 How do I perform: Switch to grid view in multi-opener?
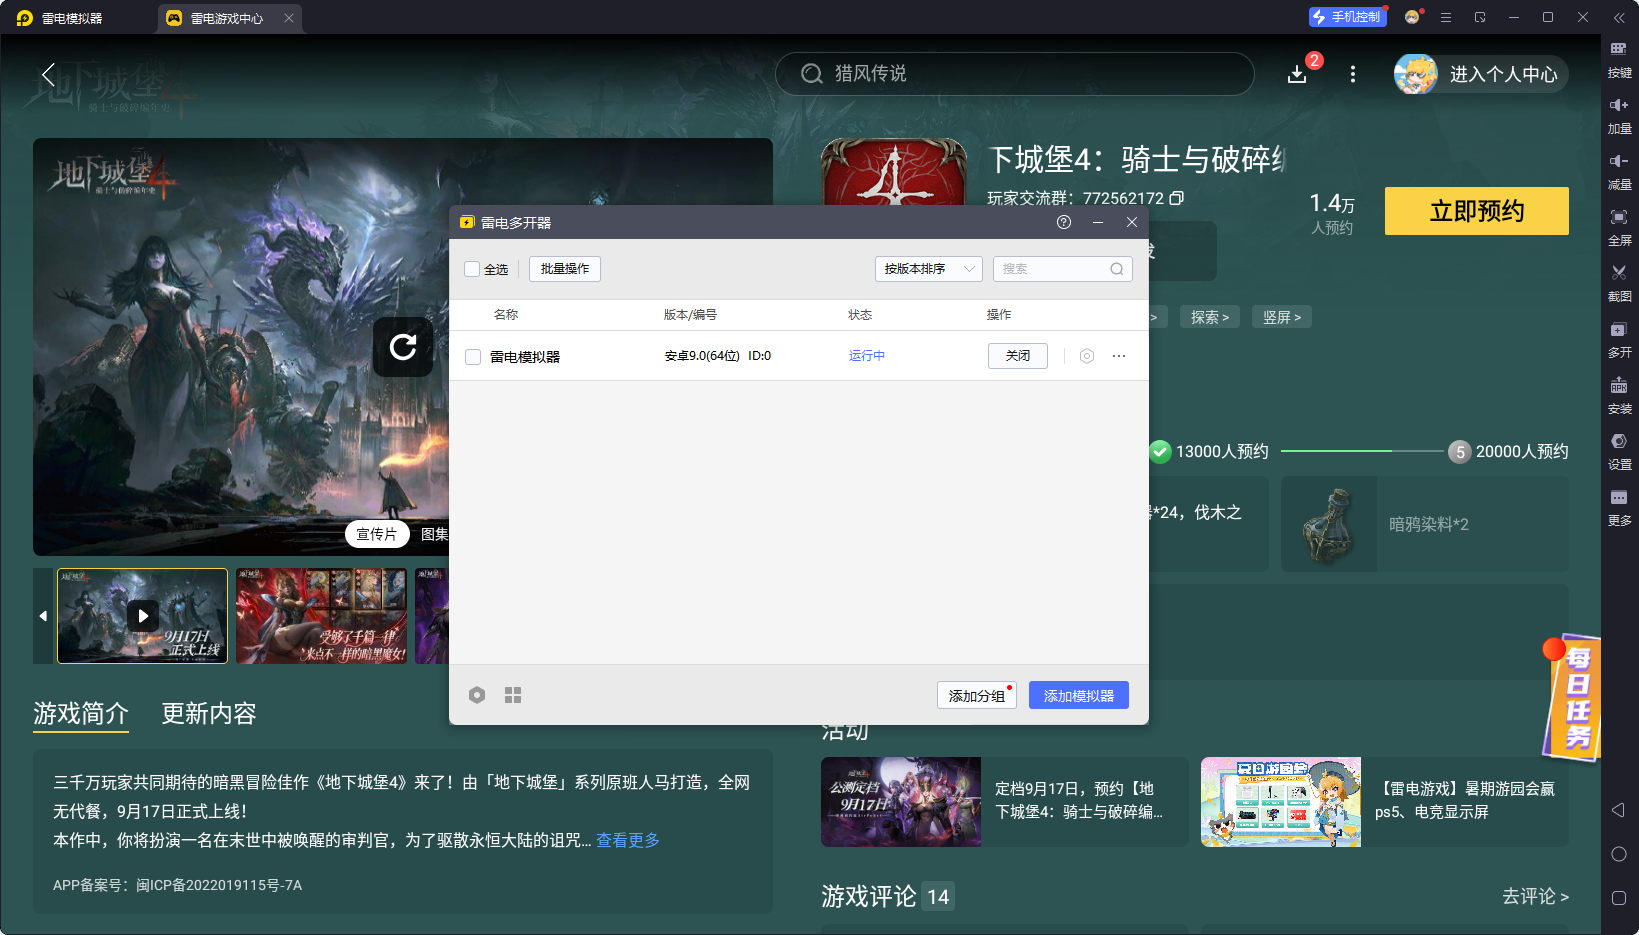pos(513,695)
